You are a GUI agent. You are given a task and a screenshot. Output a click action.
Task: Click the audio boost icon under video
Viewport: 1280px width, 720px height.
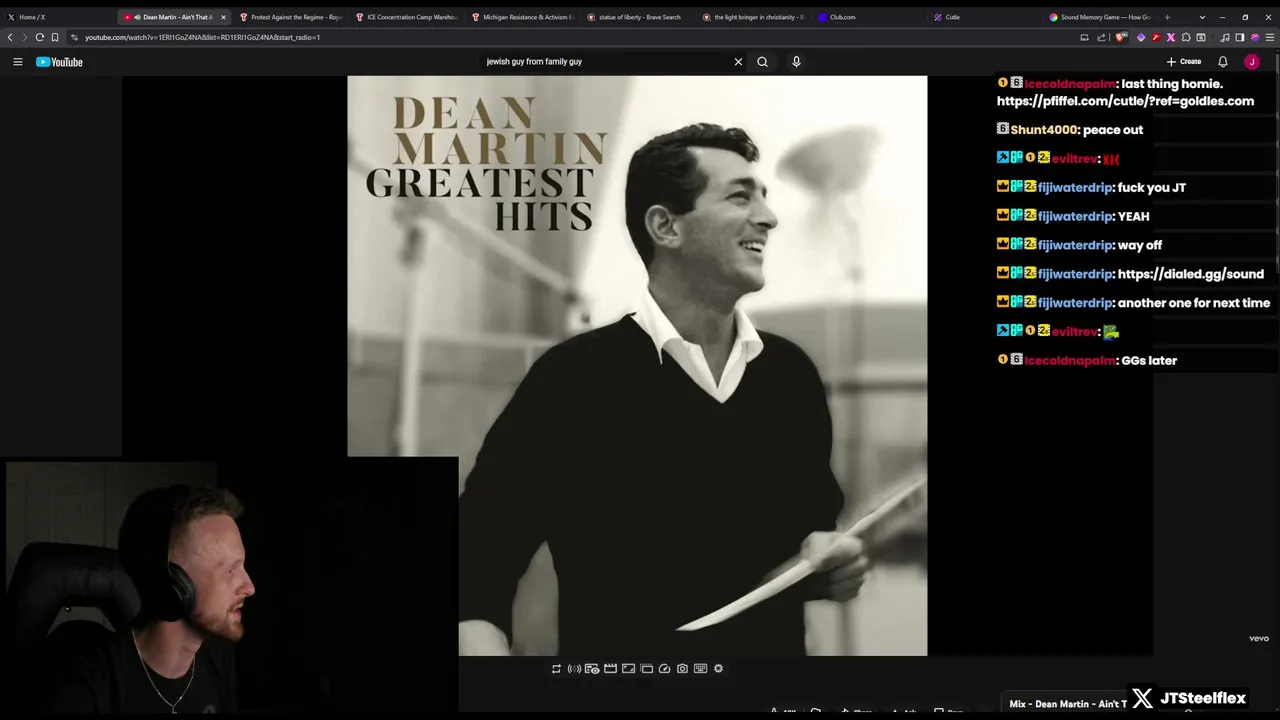574,669
